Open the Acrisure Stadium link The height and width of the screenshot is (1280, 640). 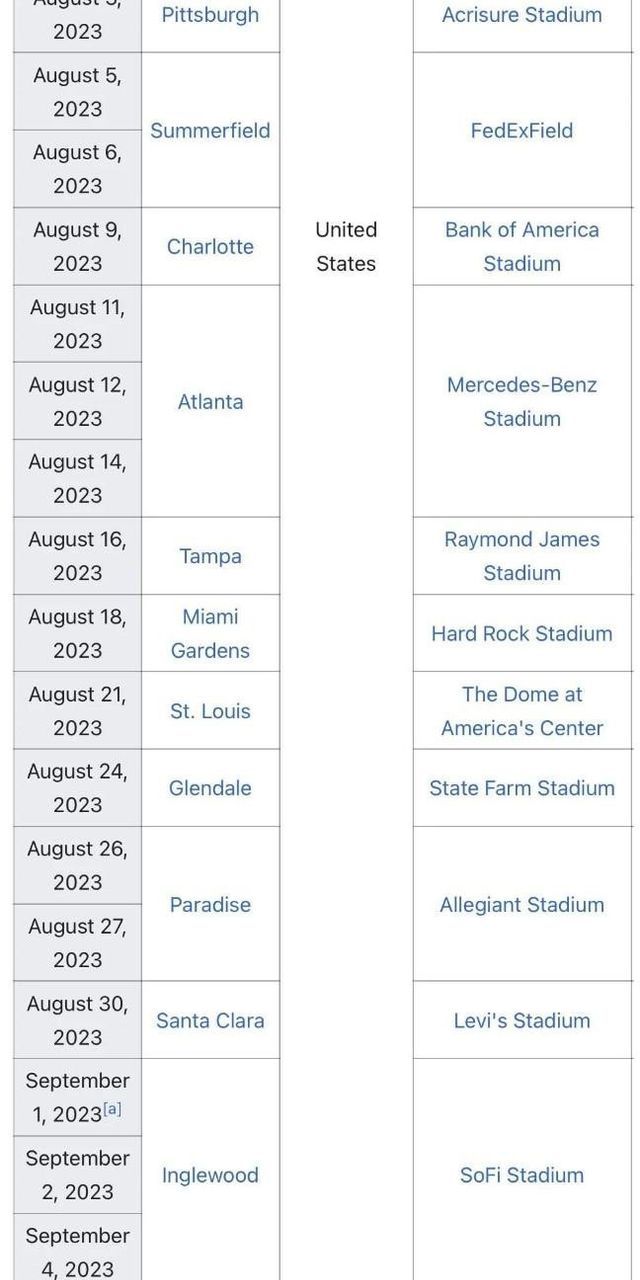point(522,15)
